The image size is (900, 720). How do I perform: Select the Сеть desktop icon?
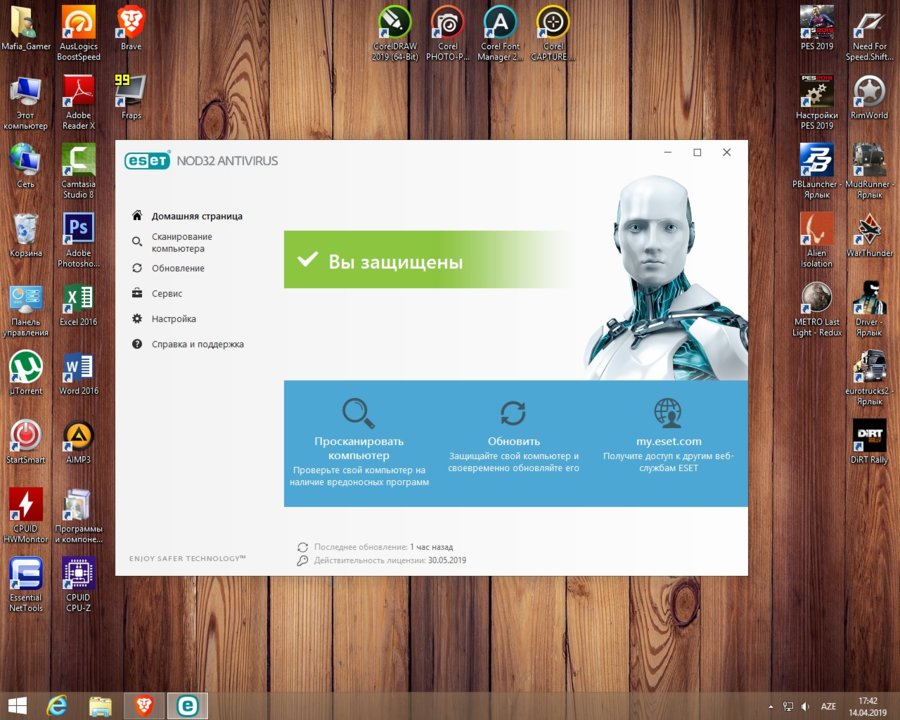tap(26, 167)
